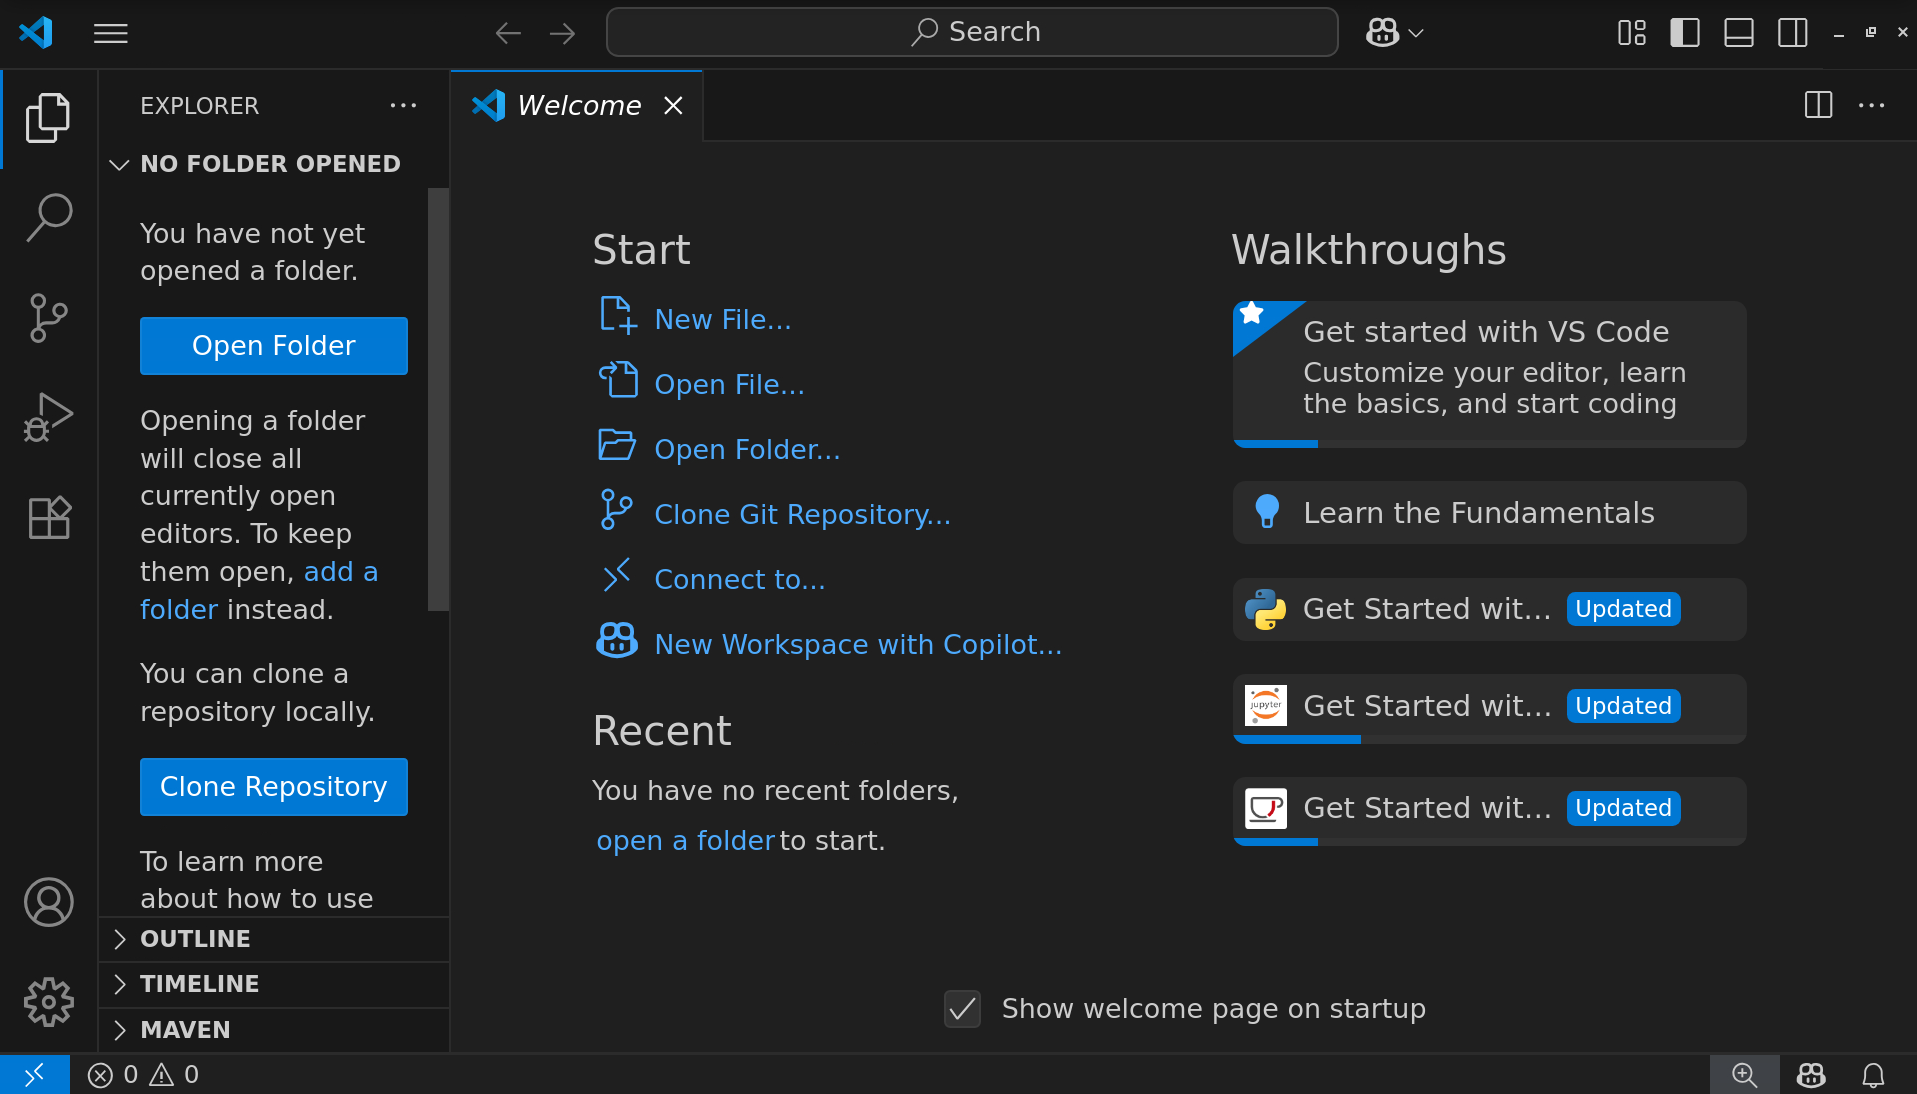This screenshot has width=1917, height=1094.
Task: Click the remote window status bar icon
Action: (x=34, y=1075)
